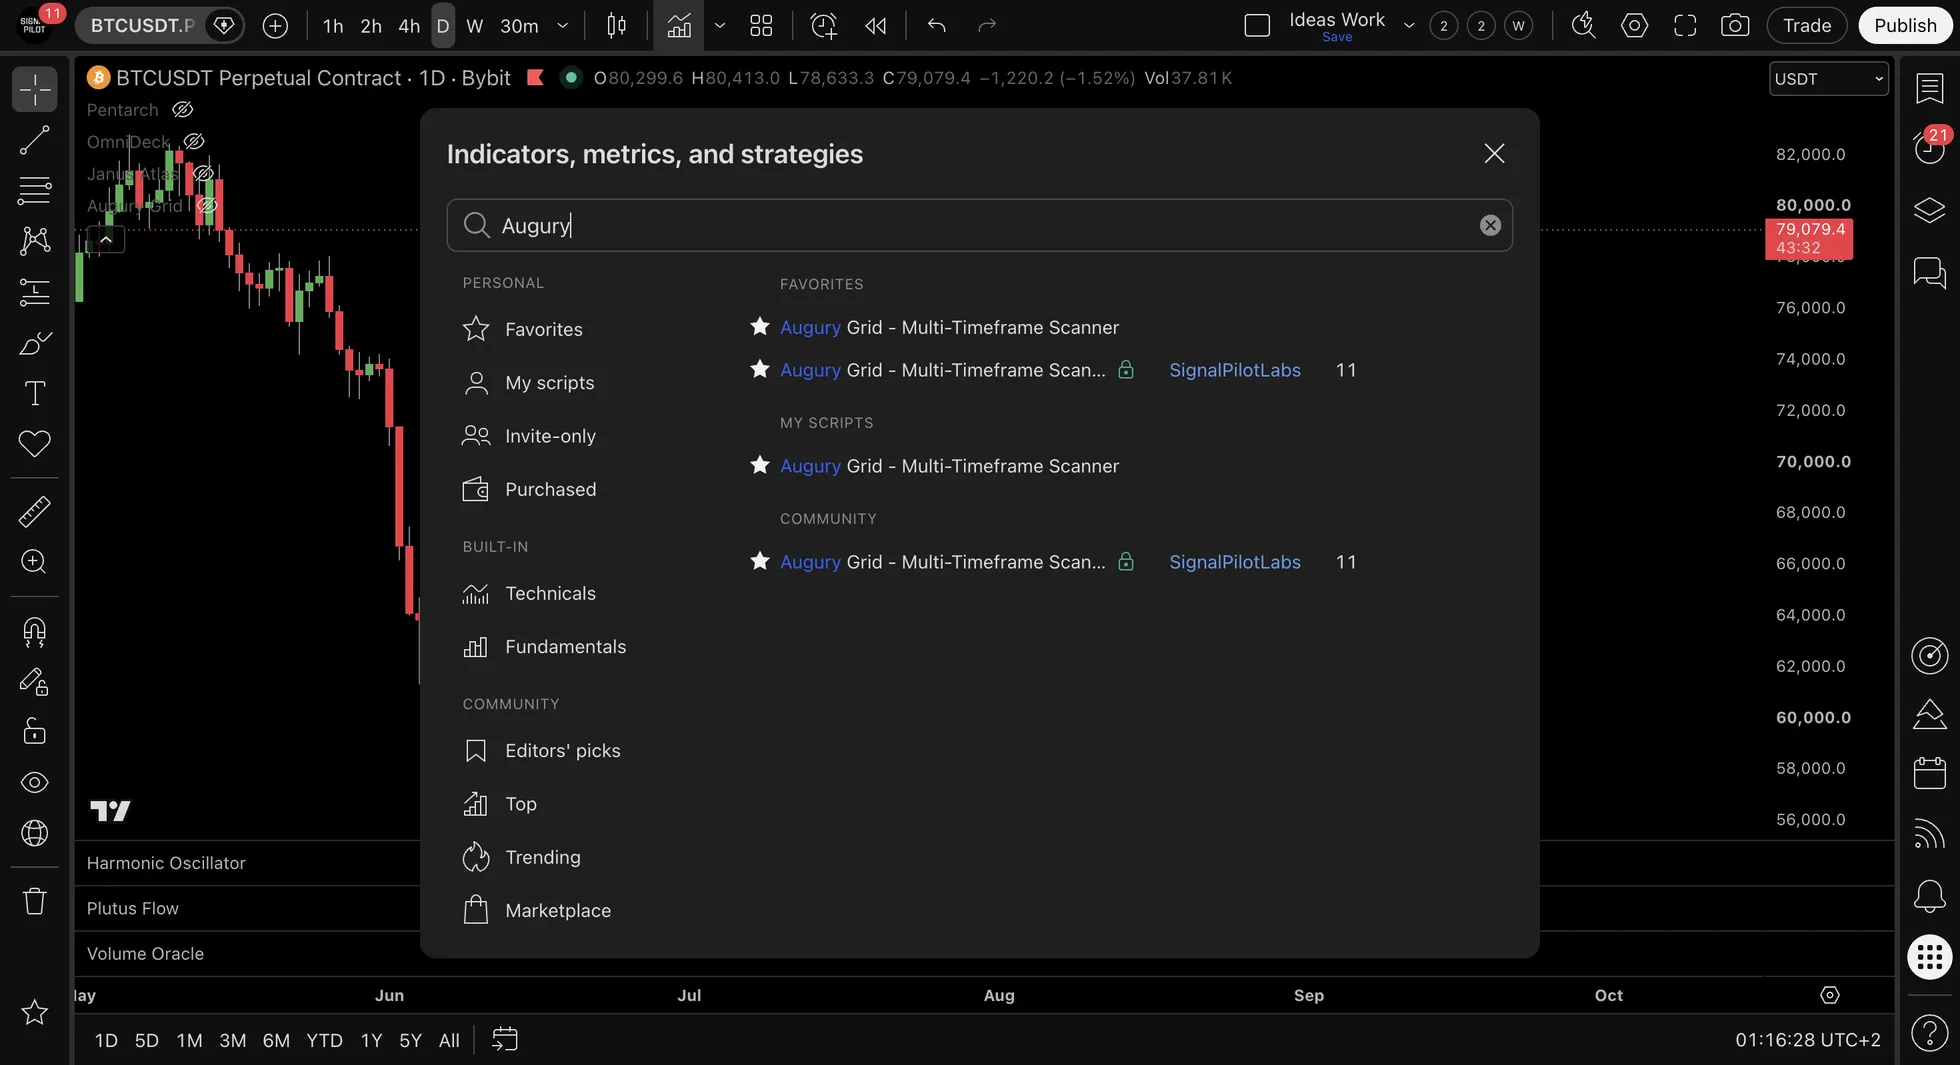
Task: Expand the Ideas Work layout dropdown
Action: [1409, 25]
